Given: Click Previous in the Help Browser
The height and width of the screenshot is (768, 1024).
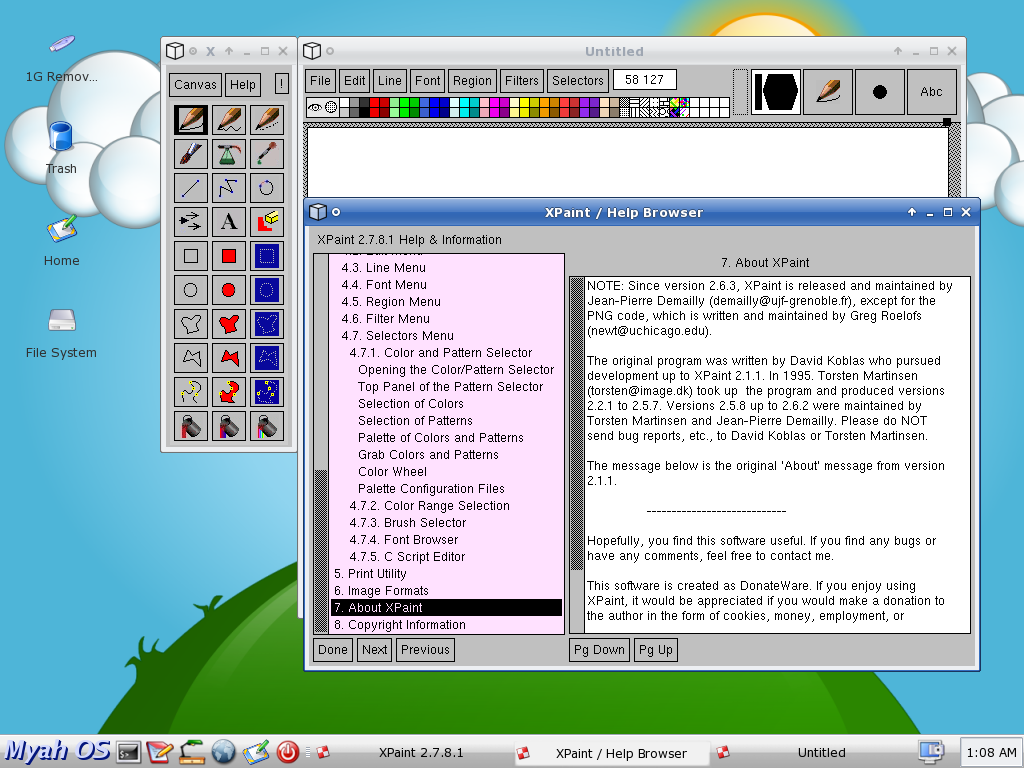Looking at the screenshot, I should tap(425, 650).
